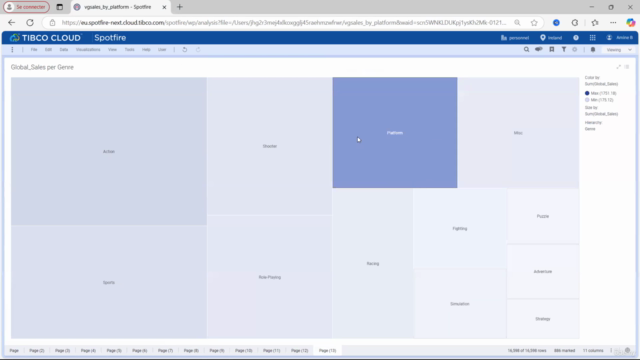This screenshot has width=640, height=360.
Task: Select the Puzzle treemap tile
Action: (x=543, y=216)
